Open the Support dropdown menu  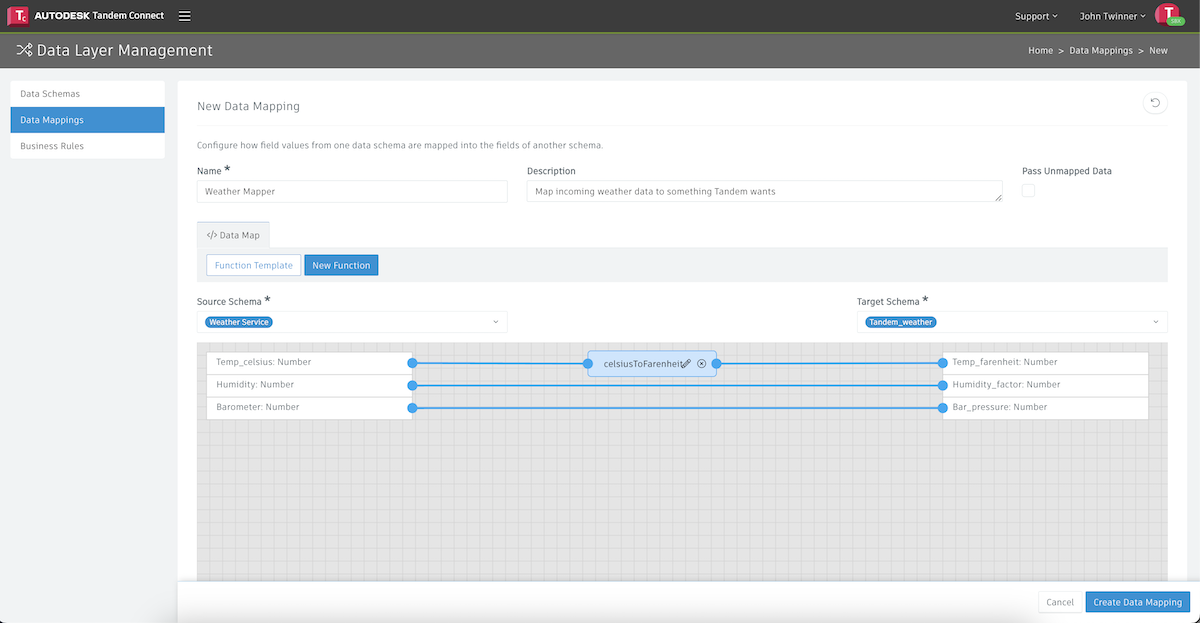1036,16
